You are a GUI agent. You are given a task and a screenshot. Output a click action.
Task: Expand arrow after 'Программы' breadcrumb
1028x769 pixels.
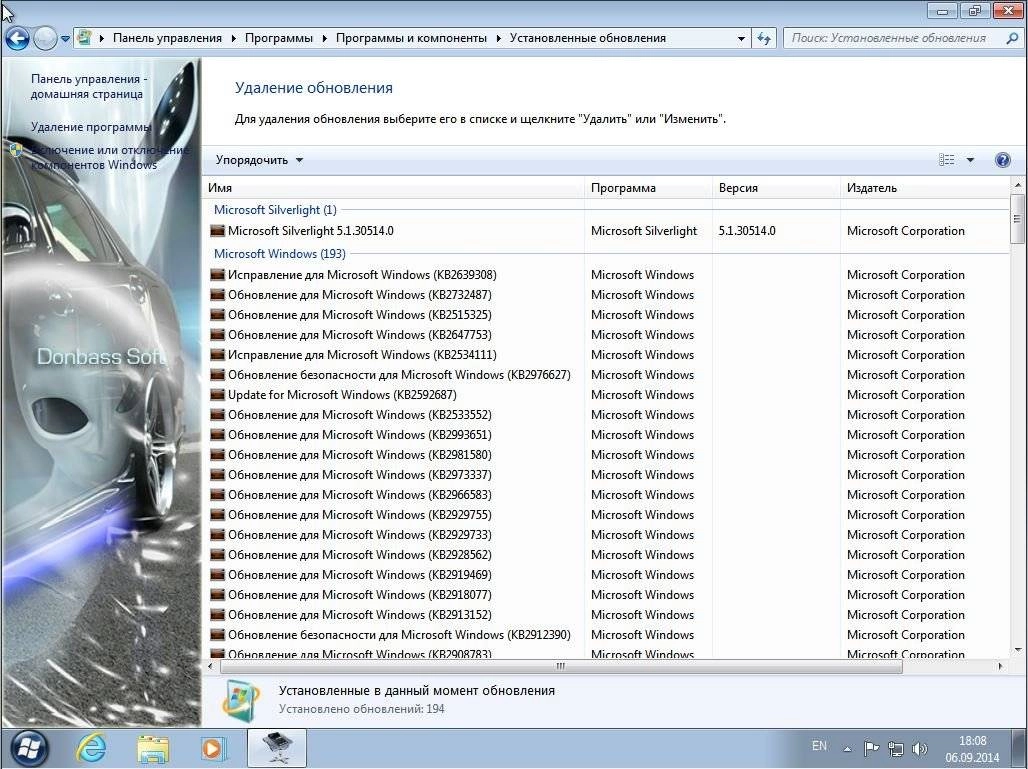324,39
